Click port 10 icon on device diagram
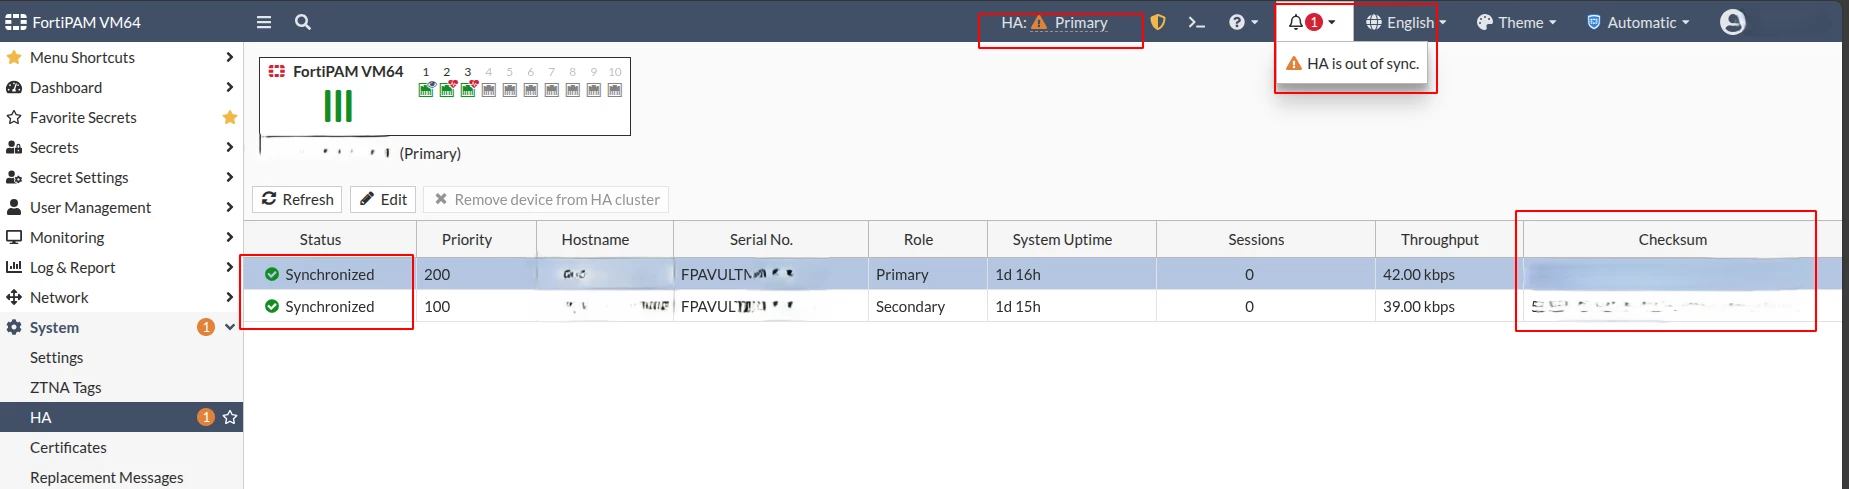Screen dimensions: 1849x489 coord(615,89)
